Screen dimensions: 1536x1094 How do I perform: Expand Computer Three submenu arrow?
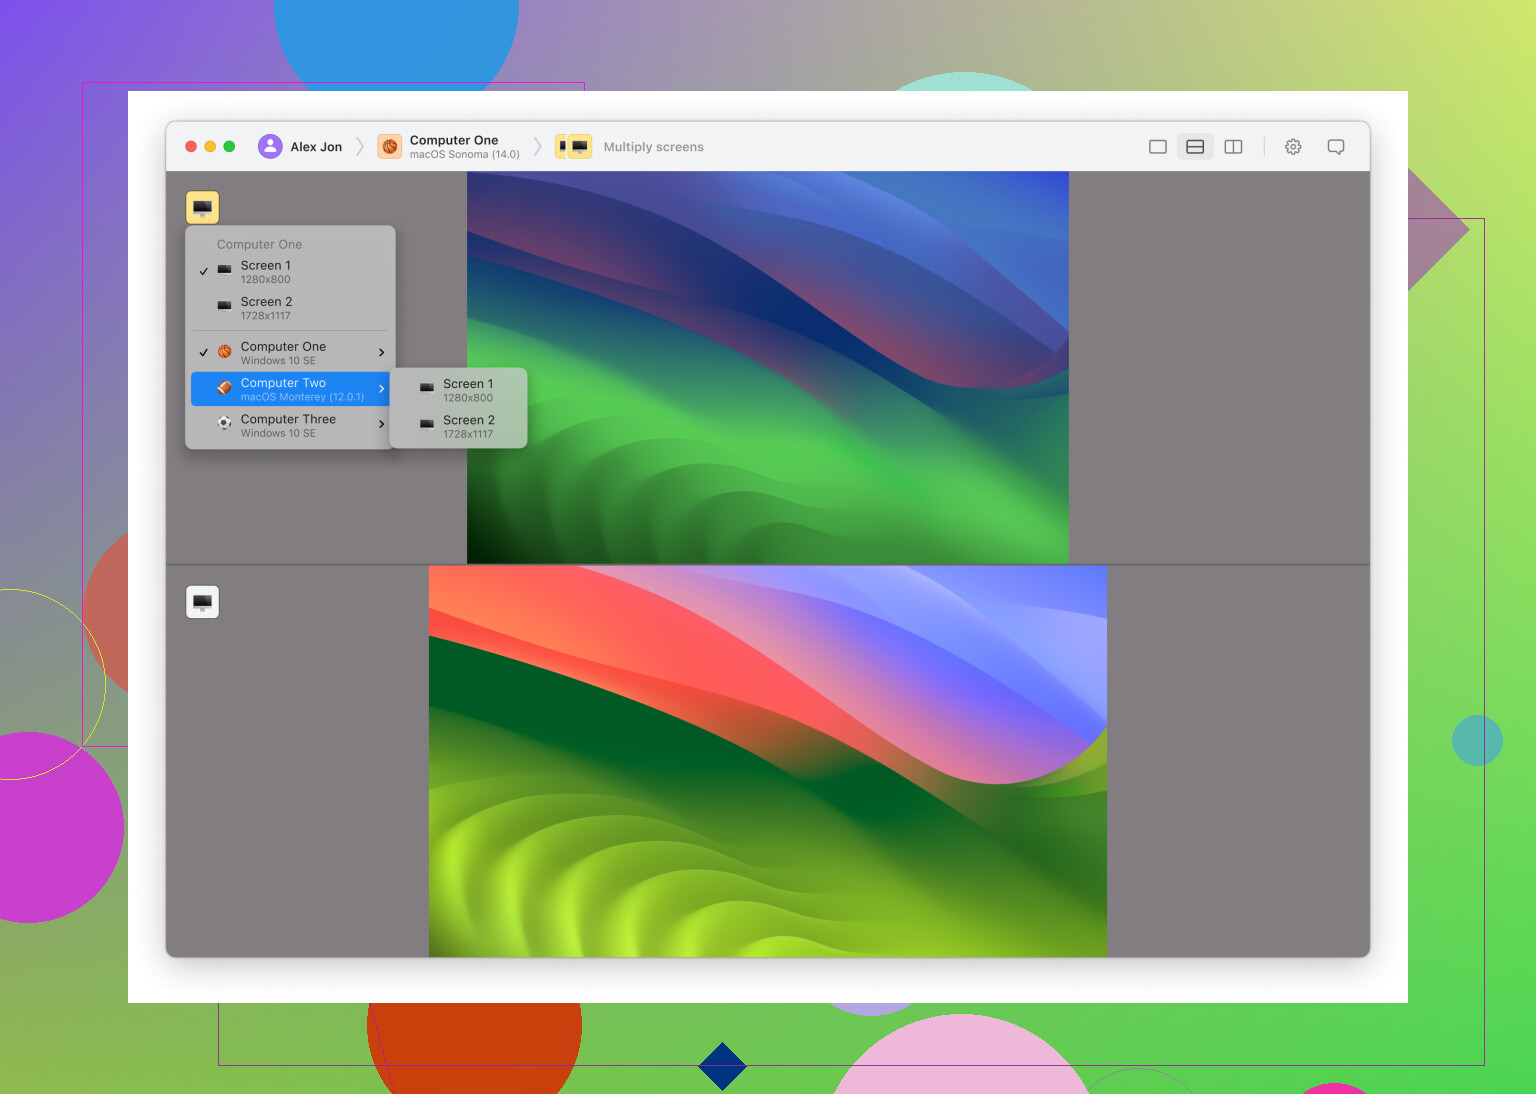point(381,425)
